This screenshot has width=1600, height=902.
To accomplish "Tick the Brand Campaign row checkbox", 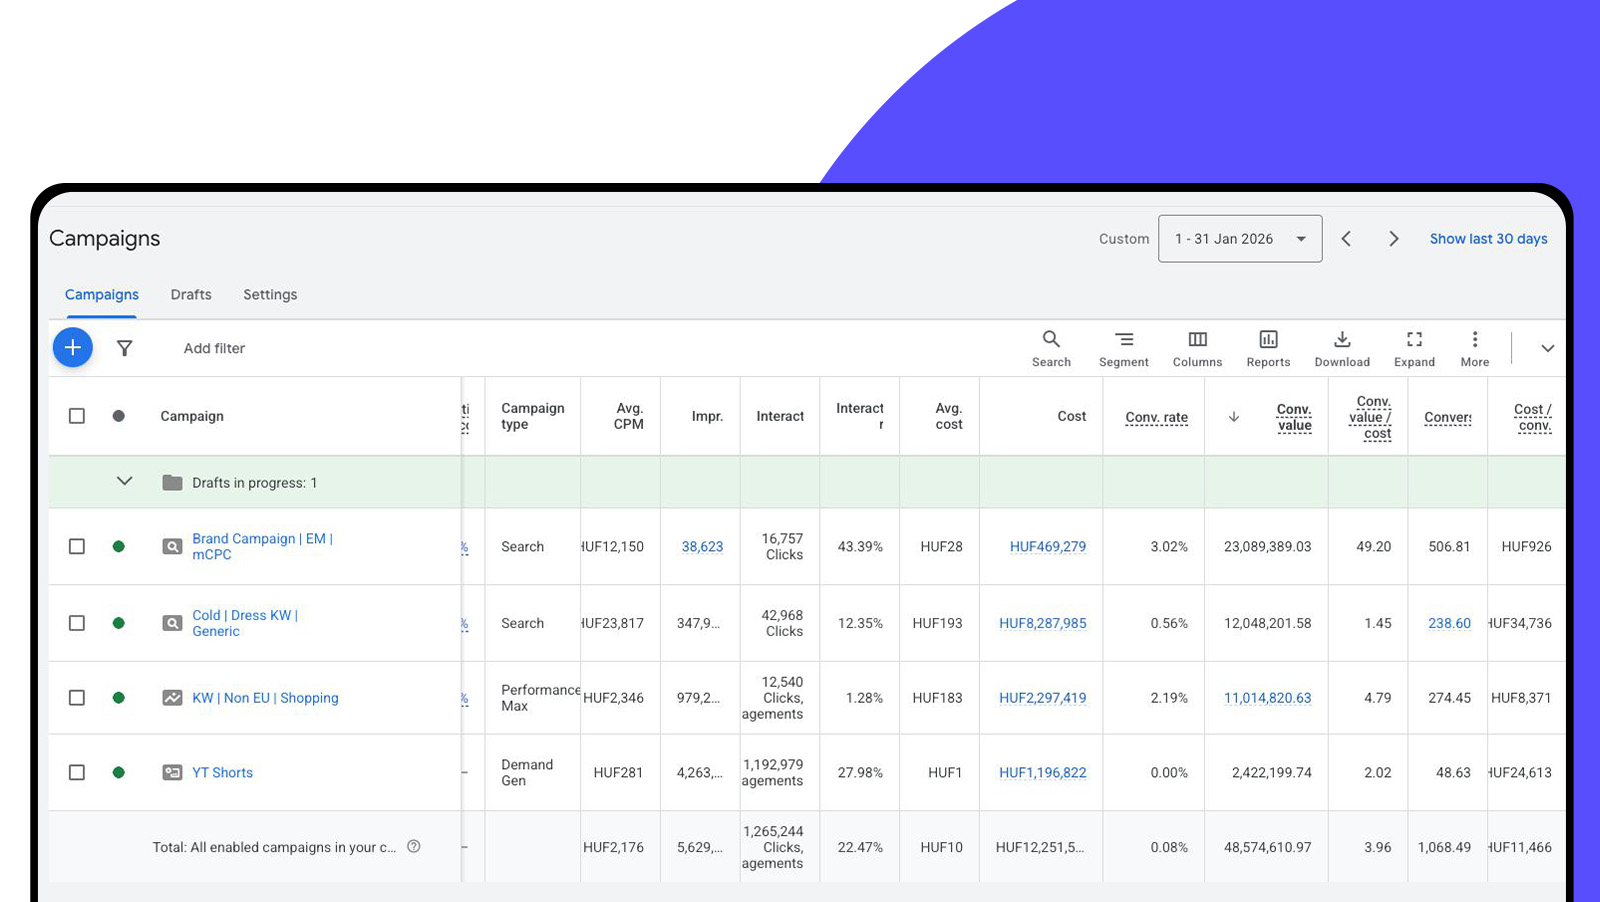I will pyautogui.click(x=77, y=546).
